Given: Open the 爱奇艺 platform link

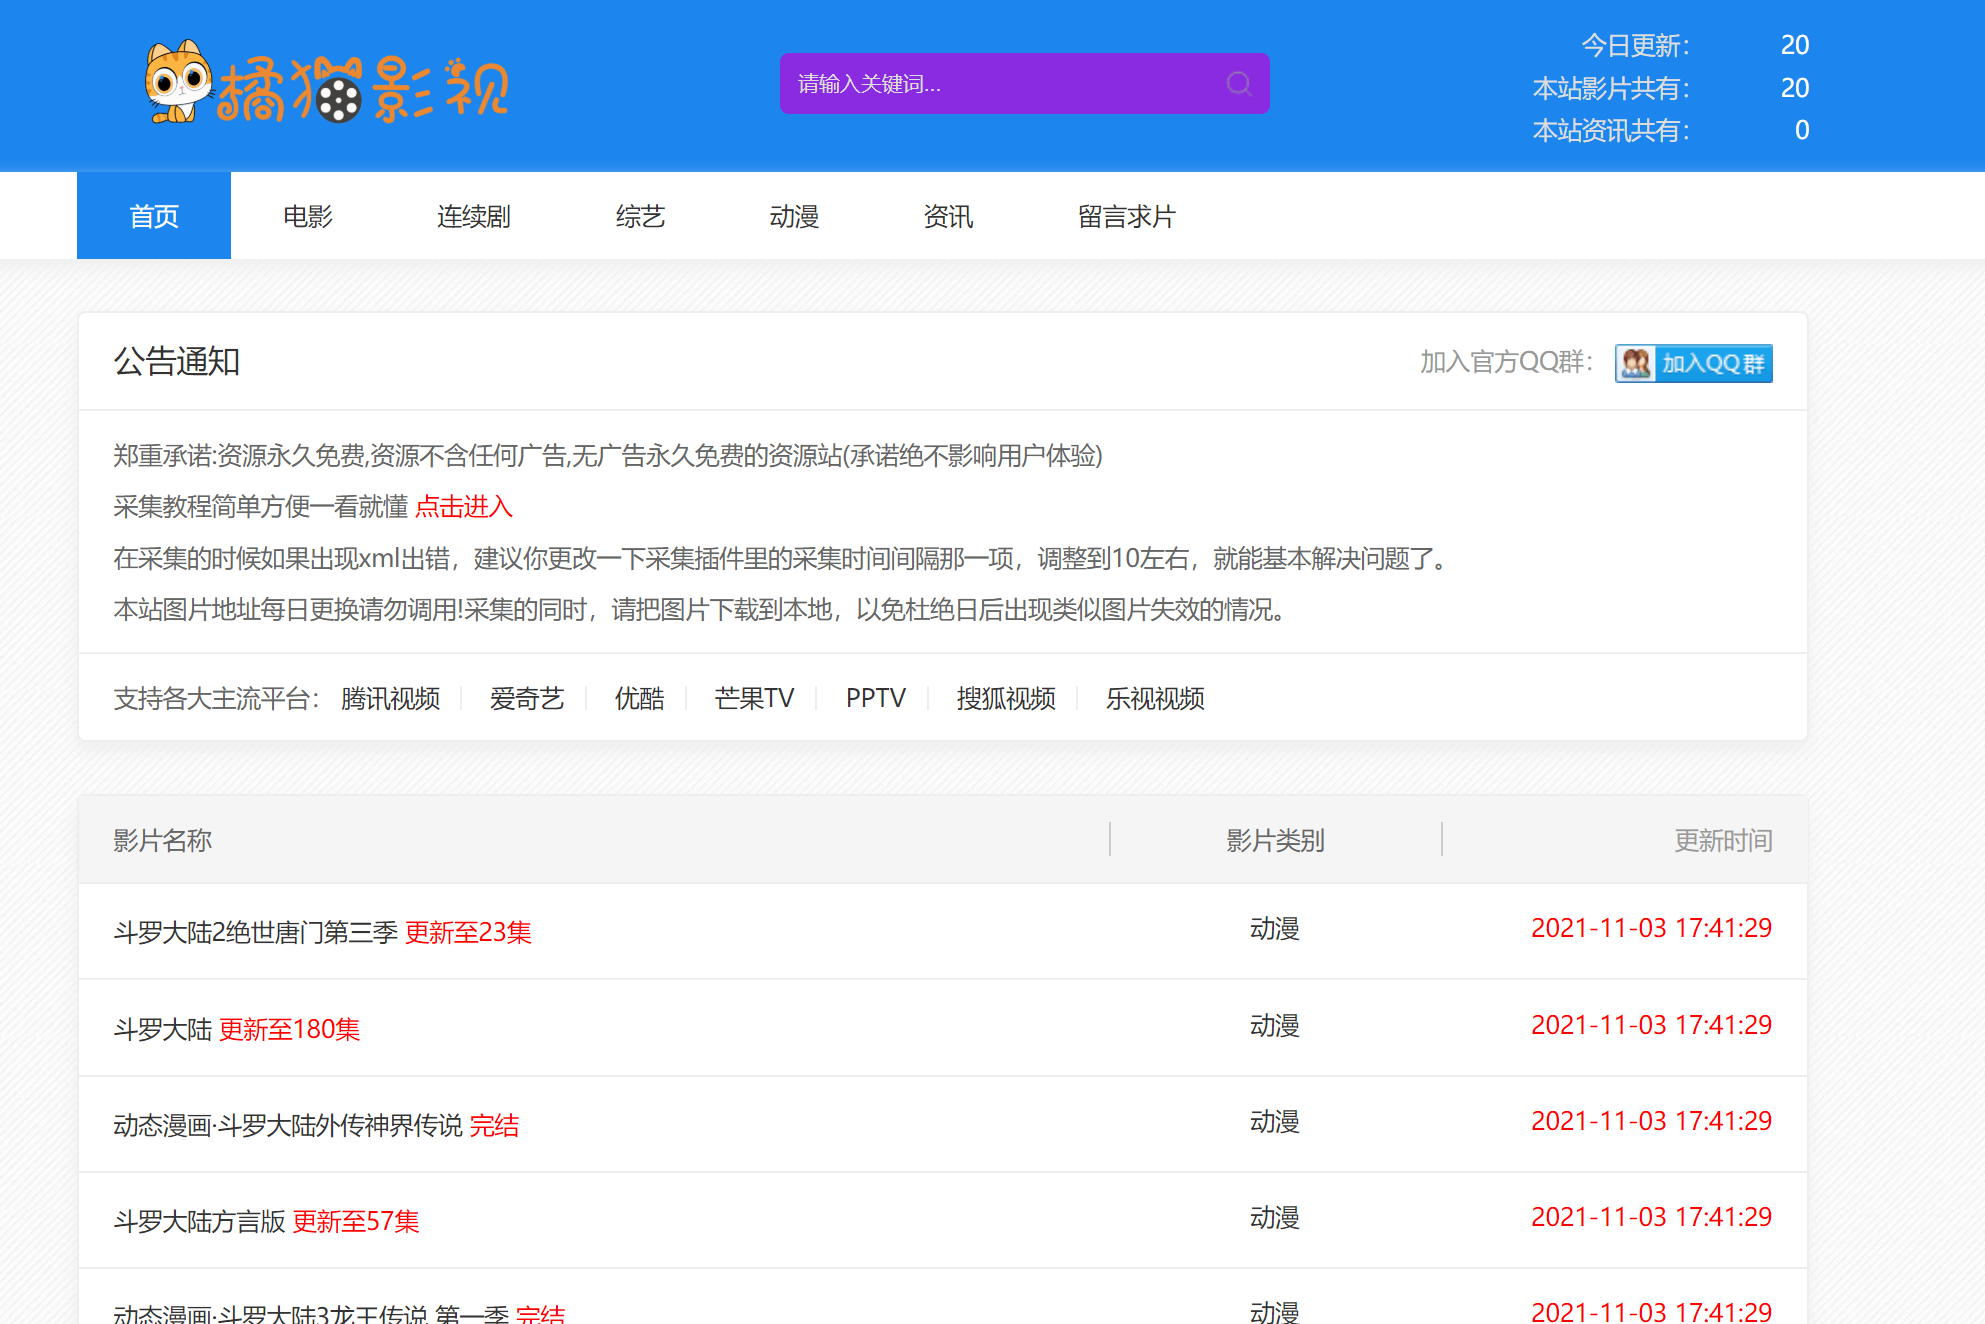Looking at the screenshot, I should 527,698.
